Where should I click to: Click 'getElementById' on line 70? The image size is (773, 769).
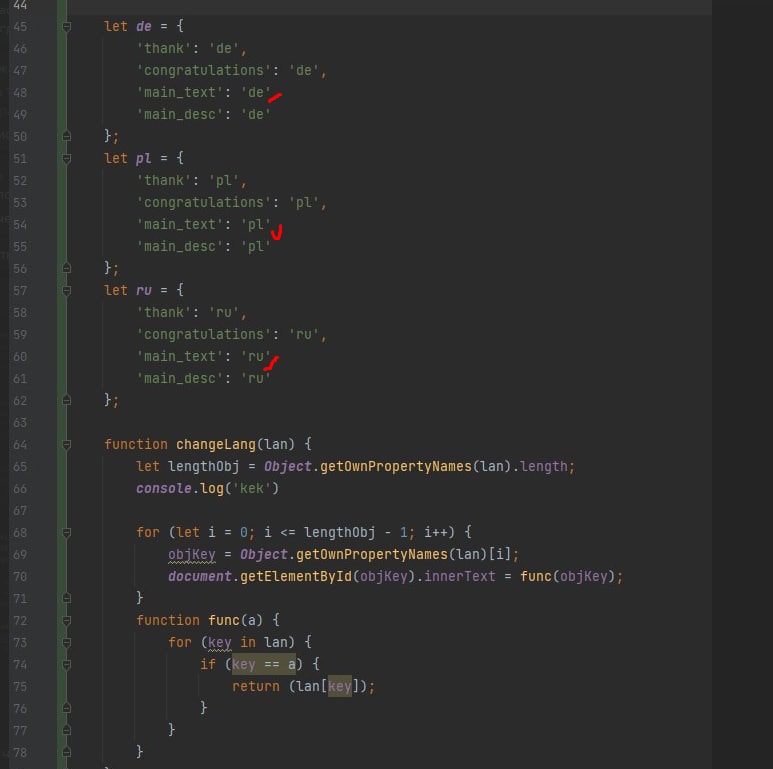(x=296, y=576)
